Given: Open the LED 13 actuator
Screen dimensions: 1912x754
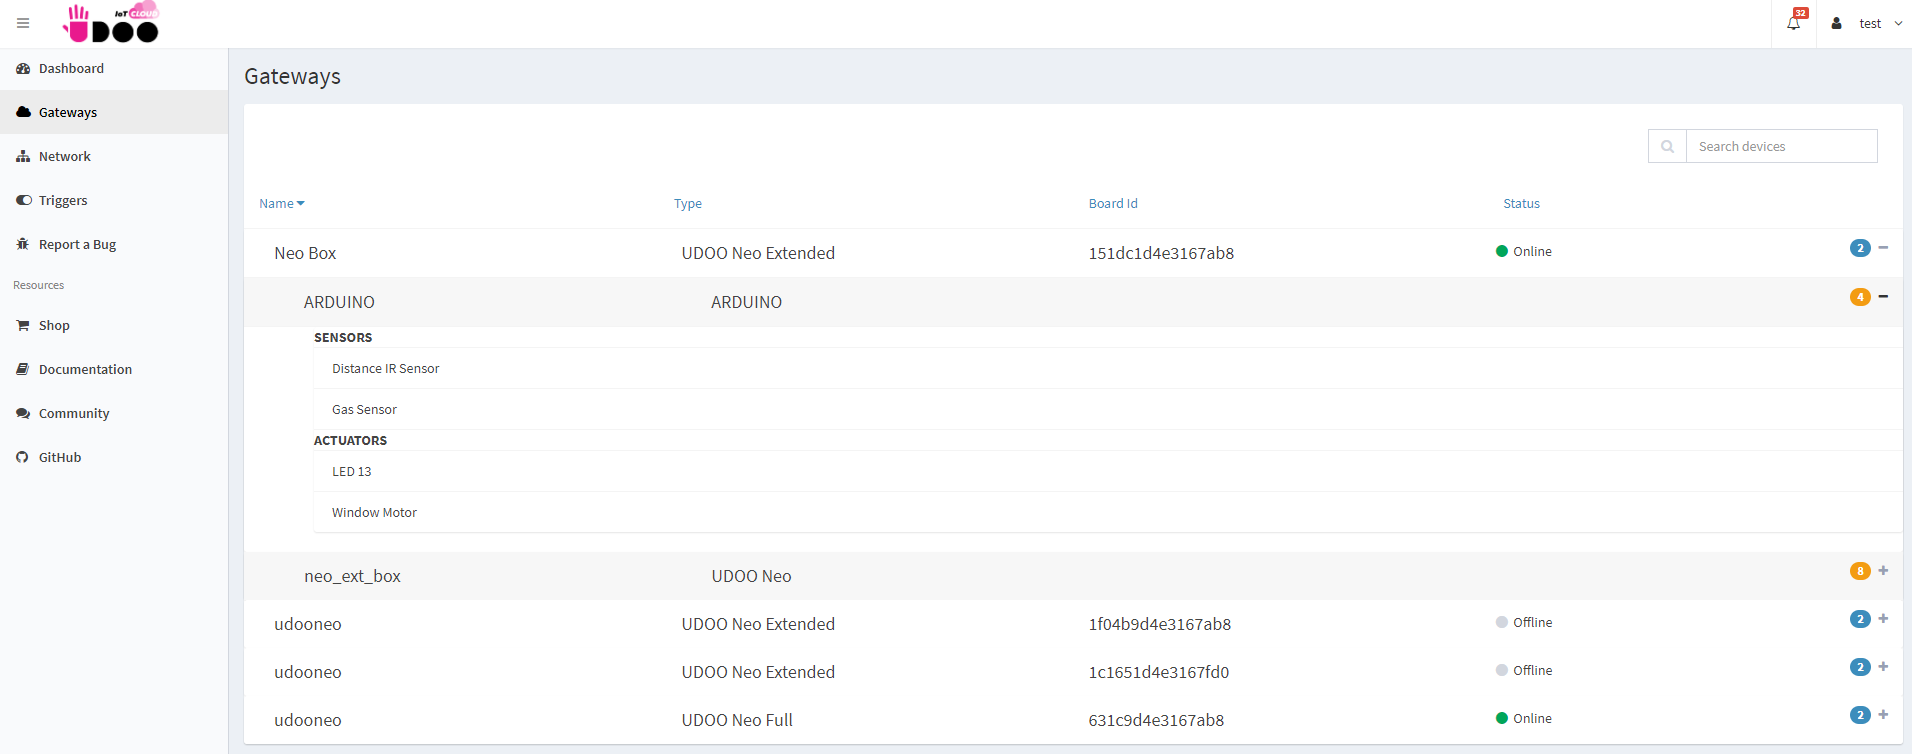Looking at the screenshot, I should (352, 471).
